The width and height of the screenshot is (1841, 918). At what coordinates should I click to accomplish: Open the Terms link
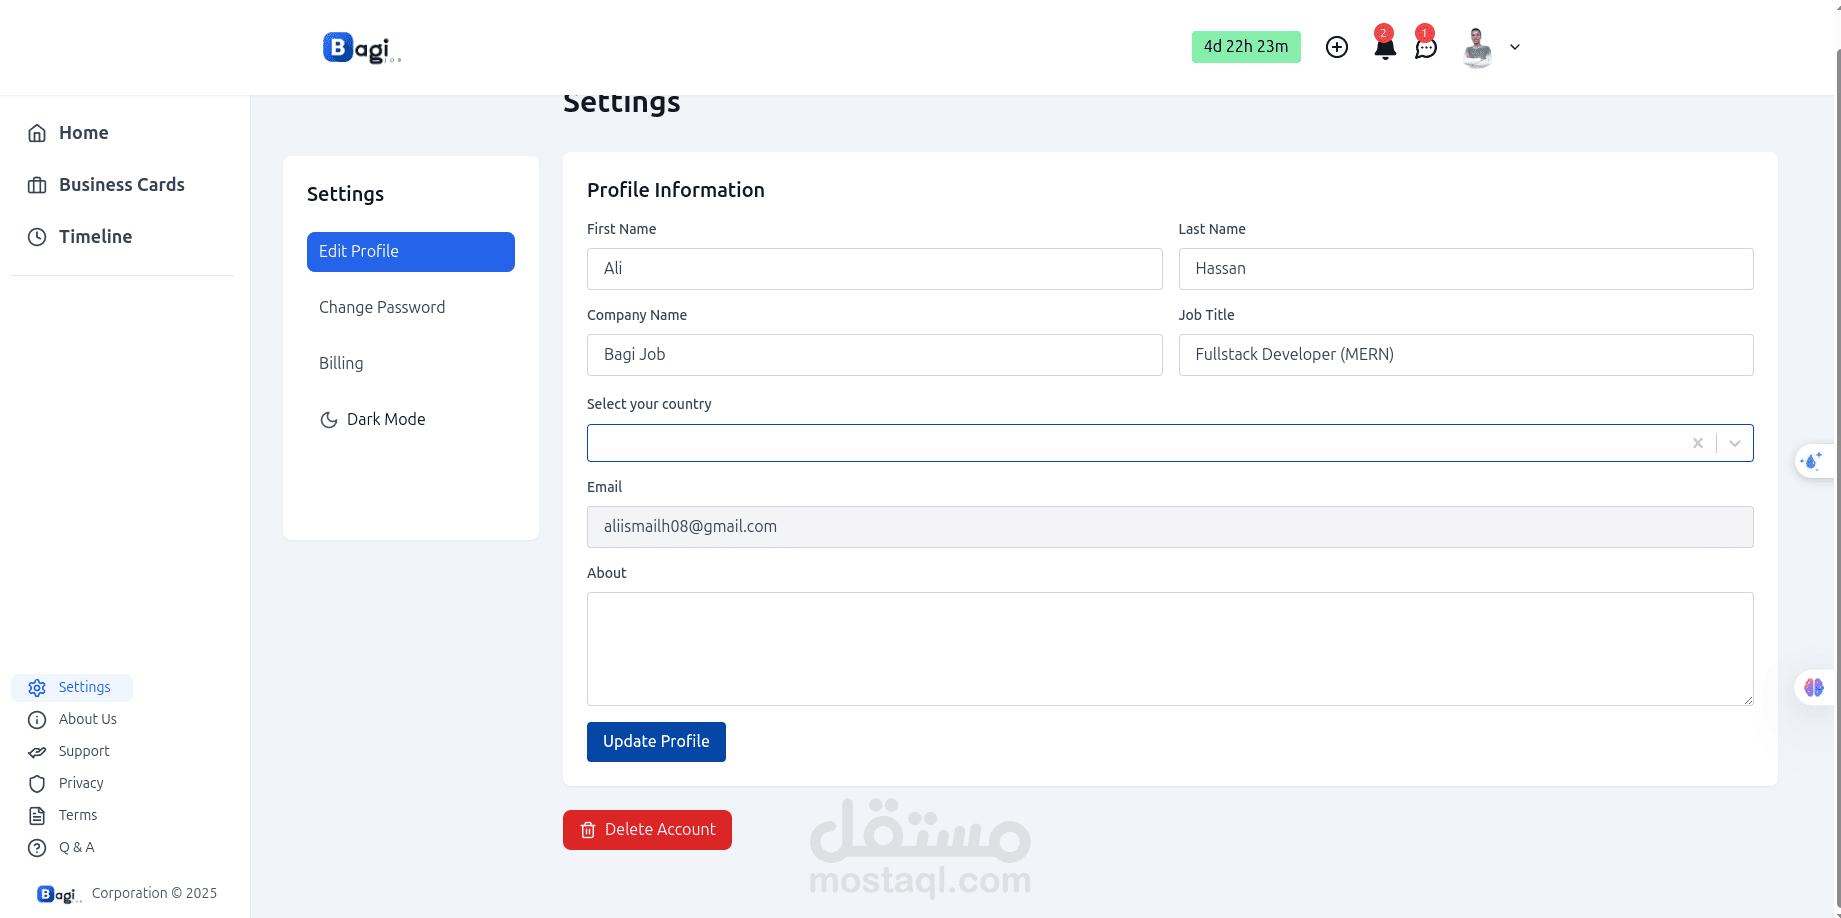(x=78, y=816)
